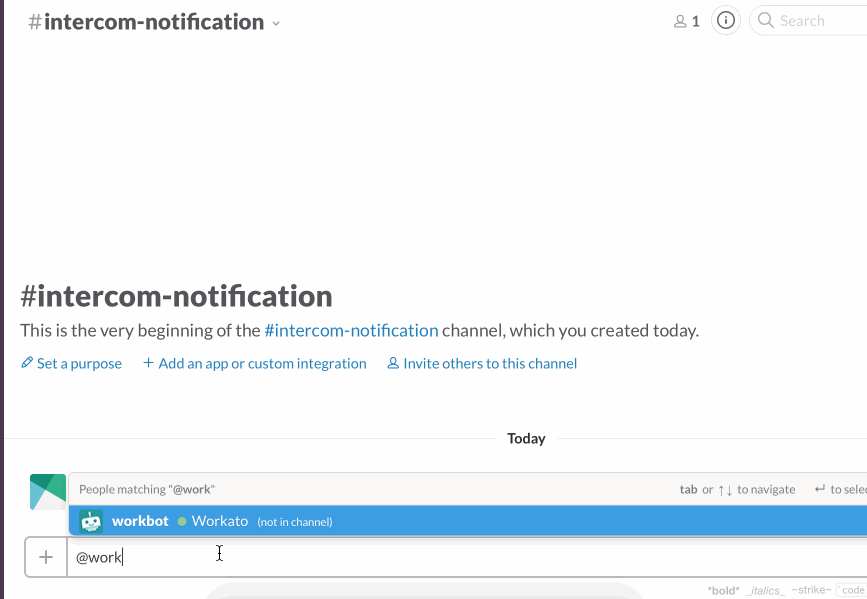Viewport: 867px width, 599px height.
Task: Click the #intercom-notification title in the header
Action: [147, 22]
